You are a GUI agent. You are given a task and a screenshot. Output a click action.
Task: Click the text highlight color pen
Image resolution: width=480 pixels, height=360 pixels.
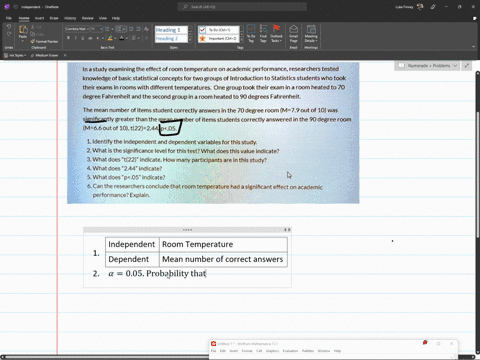[x=110, y=38]
